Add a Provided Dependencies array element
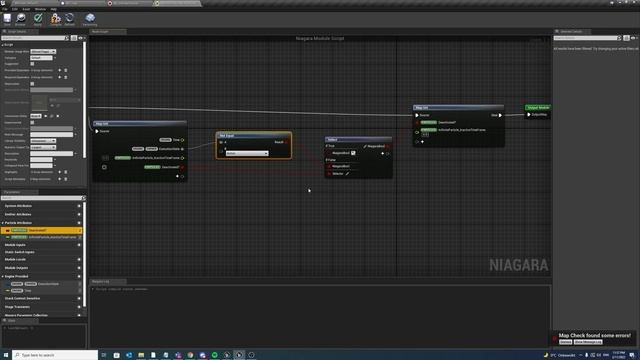 pos(60,70)
